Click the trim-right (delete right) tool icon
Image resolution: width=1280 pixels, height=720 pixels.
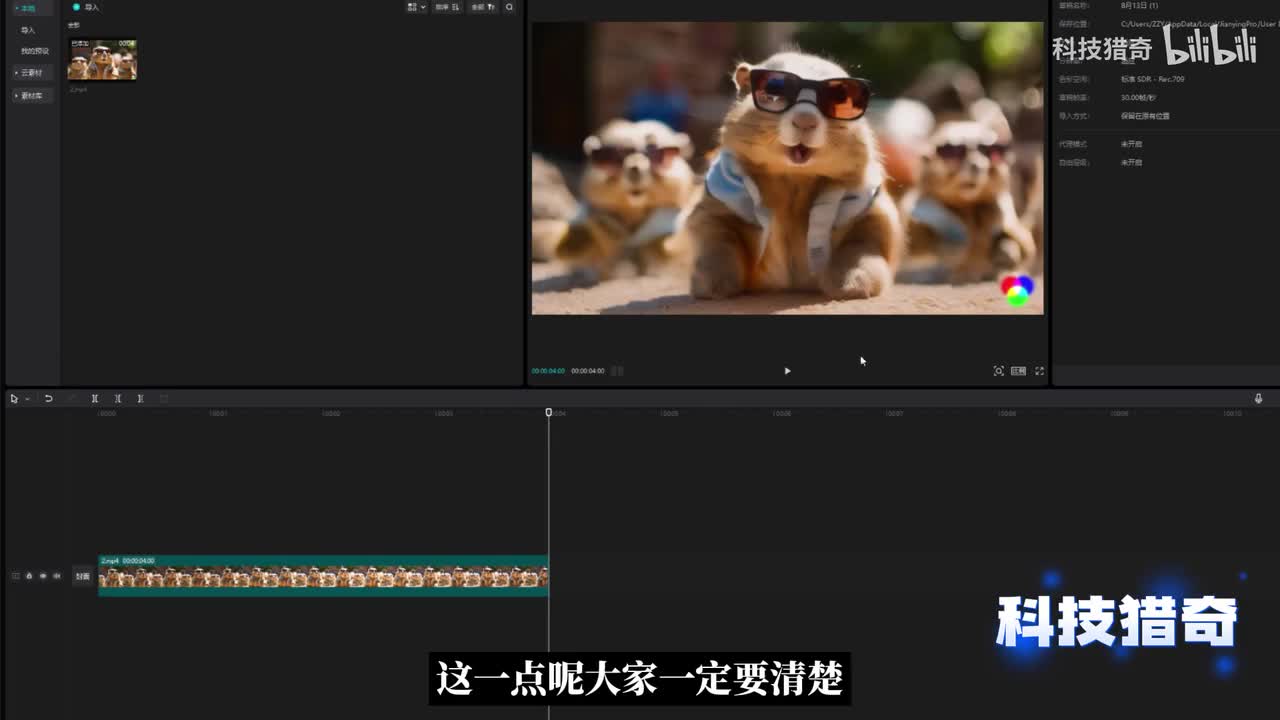140,398
